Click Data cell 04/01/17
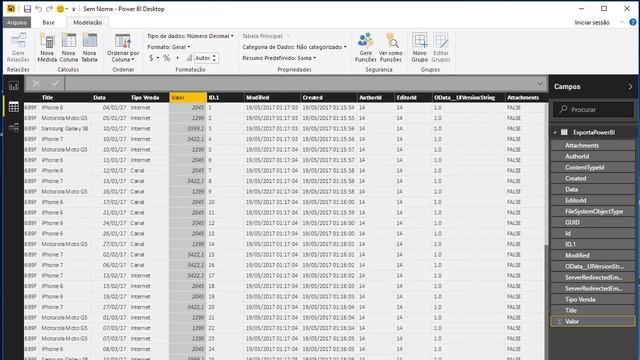This screenshot has height=360, width=640. (109, 108)
